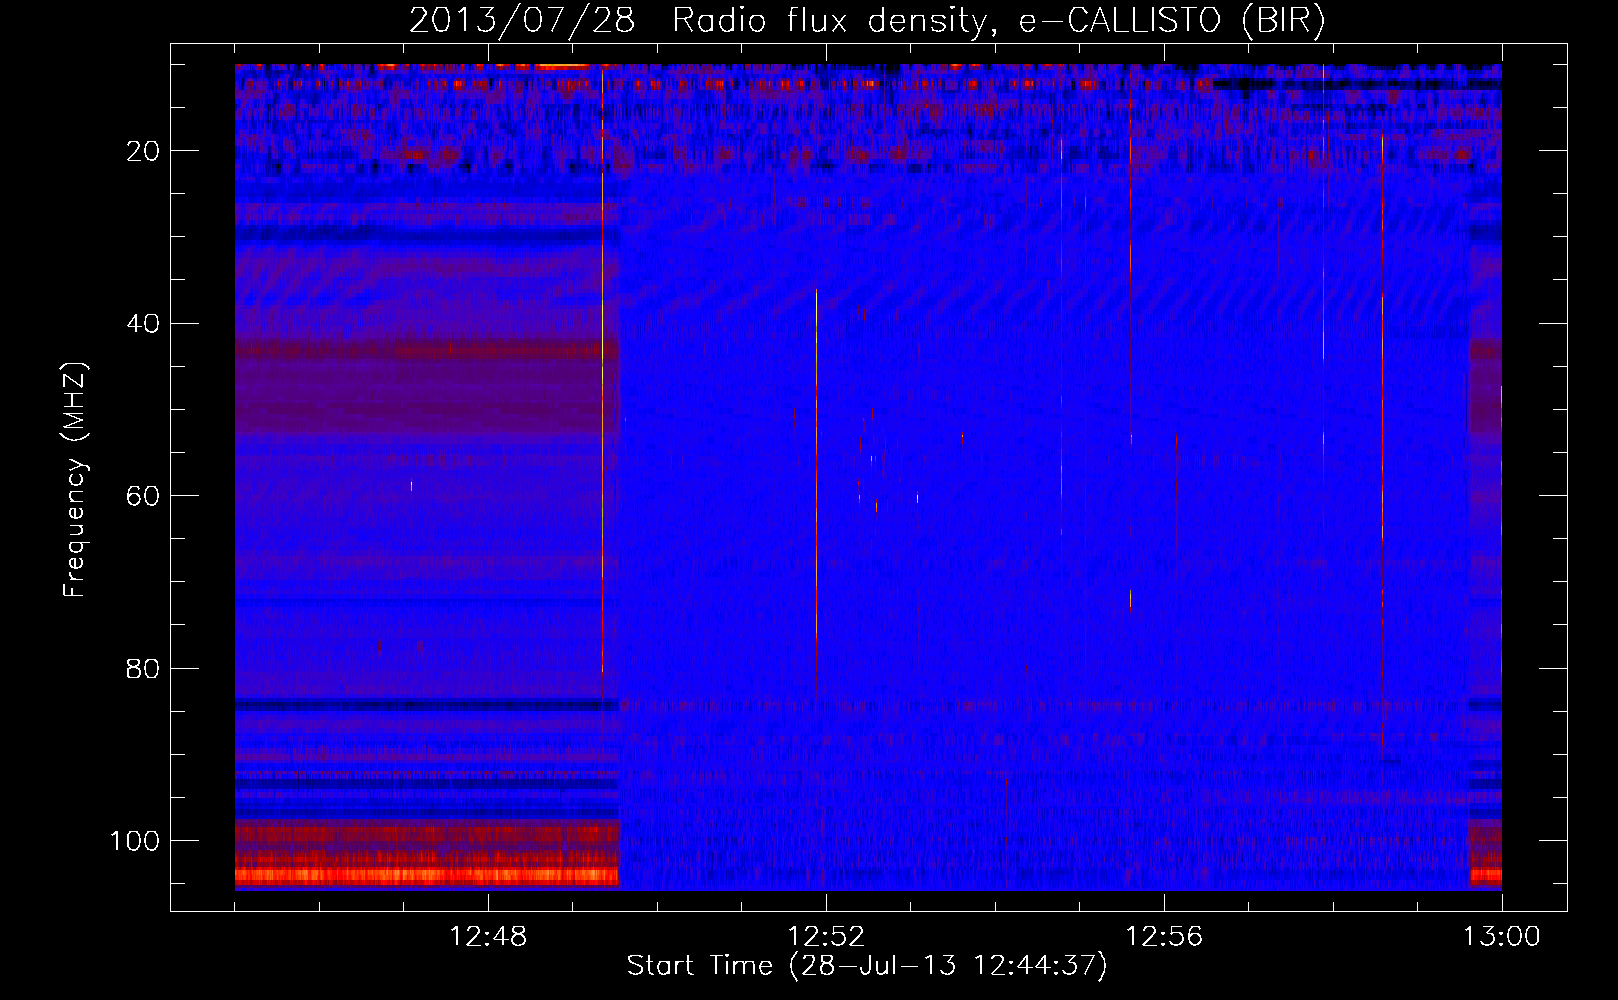This screenshot has height=1000, width=1618.
Task: Click the 40 frequency tick label
Action: (x=144, y=324)
